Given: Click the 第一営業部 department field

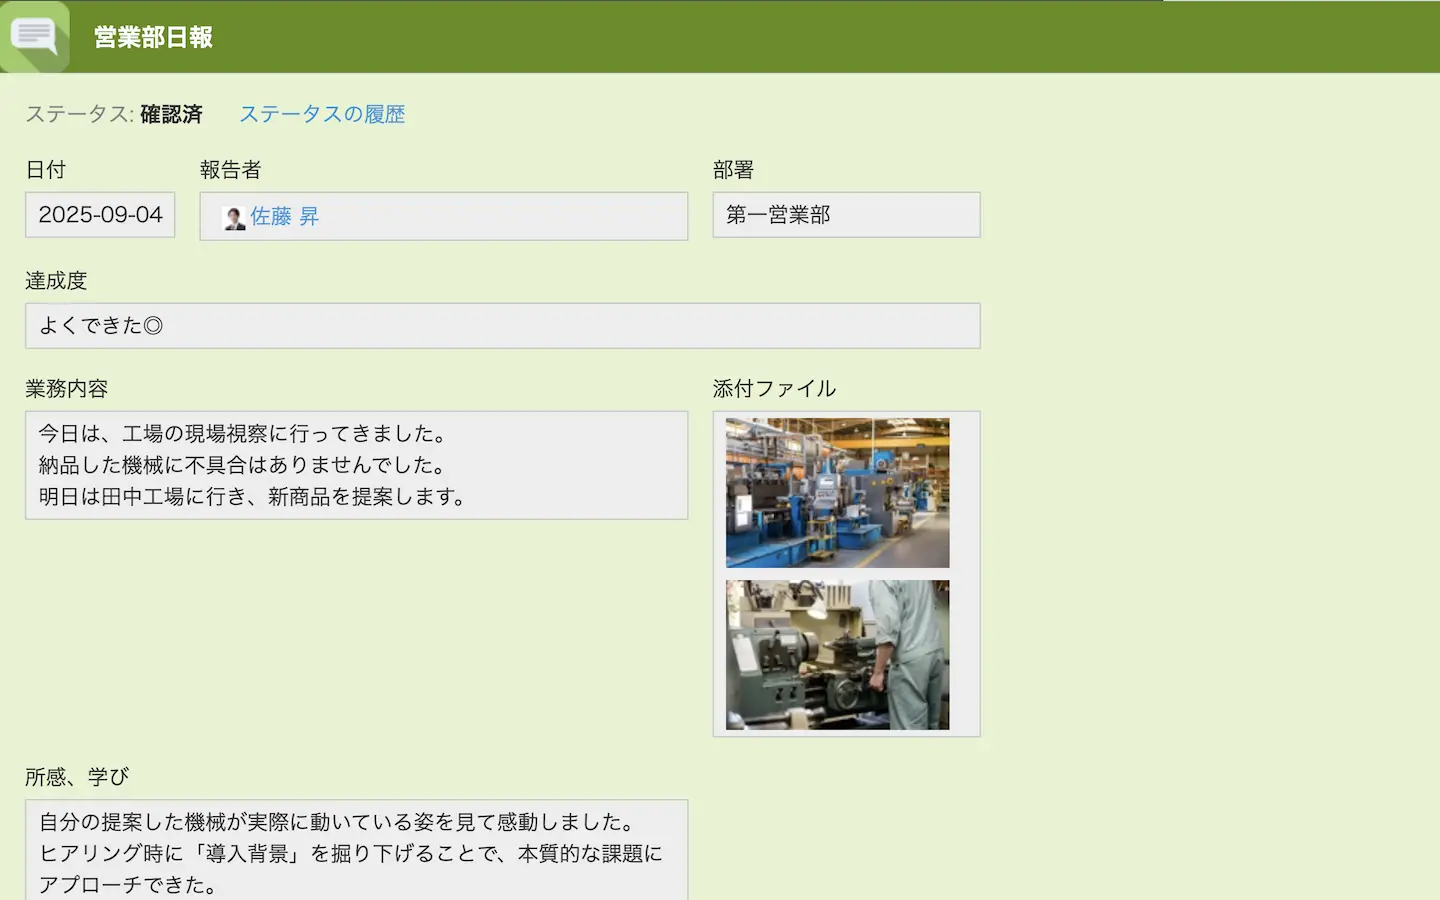Looking at the screenshot, I should coord(846,215).
